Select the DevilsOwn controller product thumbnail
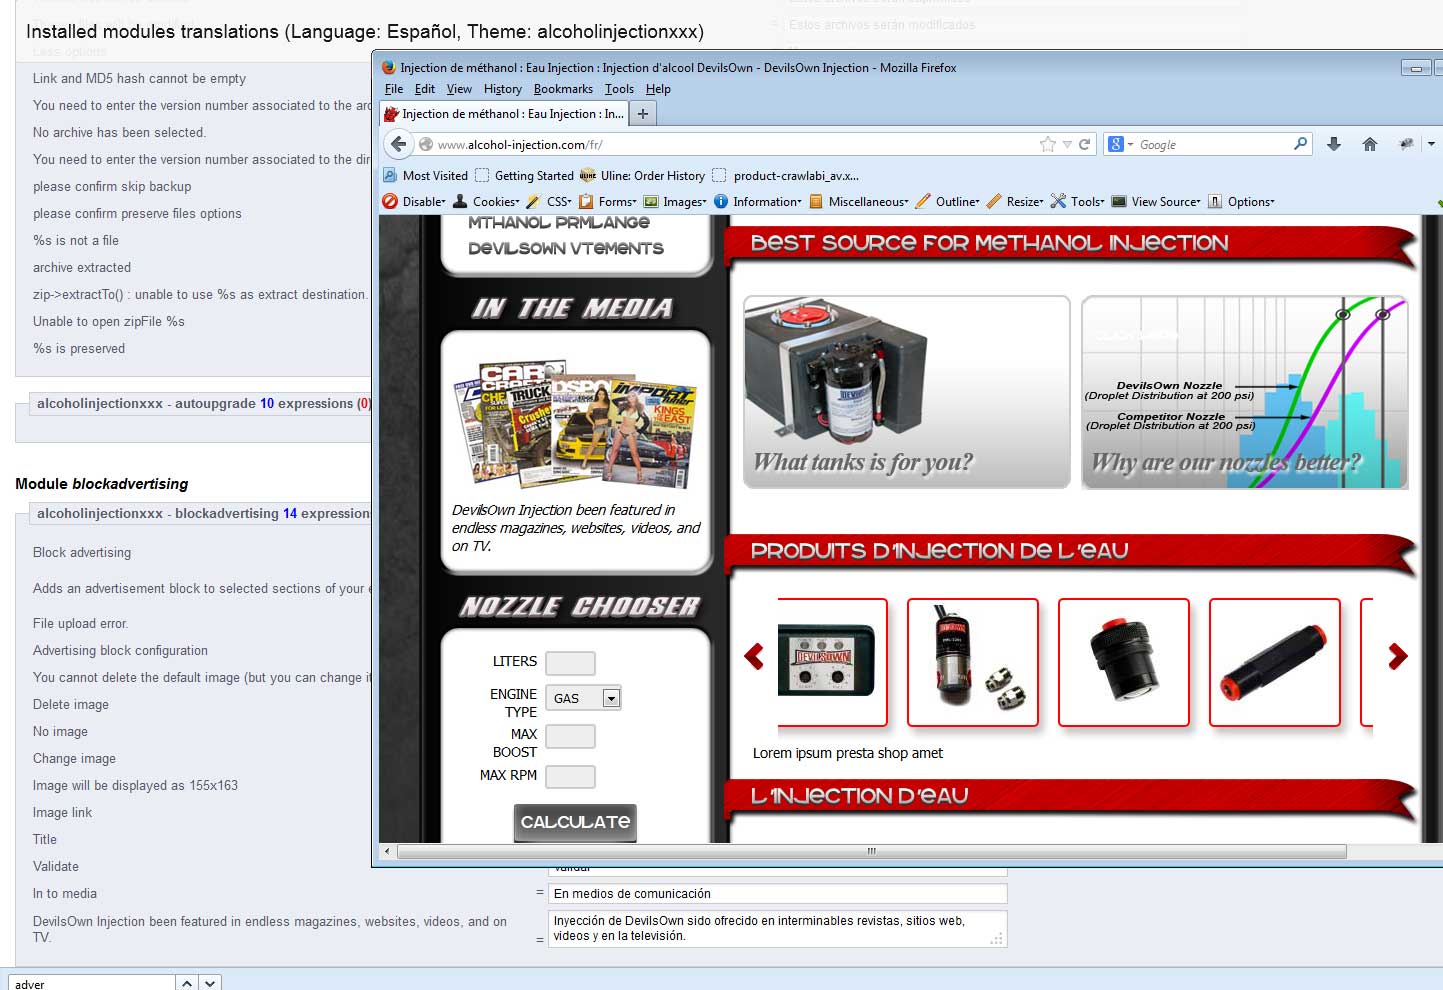The width and height of the screenshot is (1443, 990). click(832, 662)
